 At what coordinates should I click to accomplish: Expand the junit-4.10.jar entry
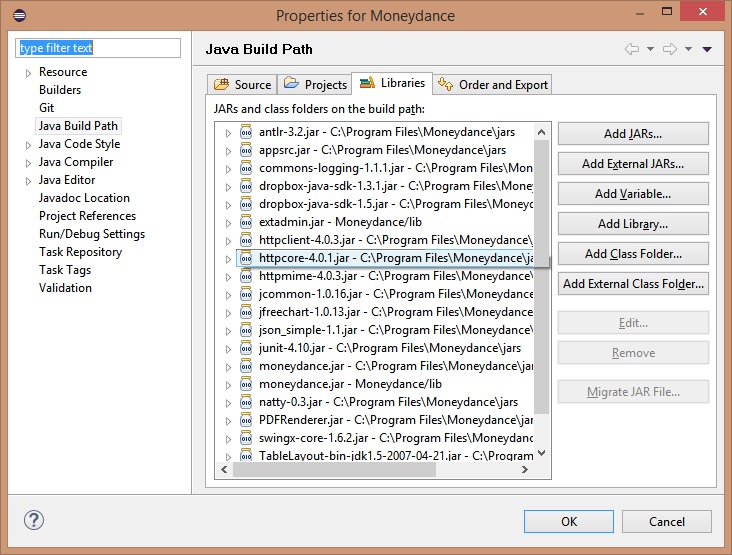[228, 349]
